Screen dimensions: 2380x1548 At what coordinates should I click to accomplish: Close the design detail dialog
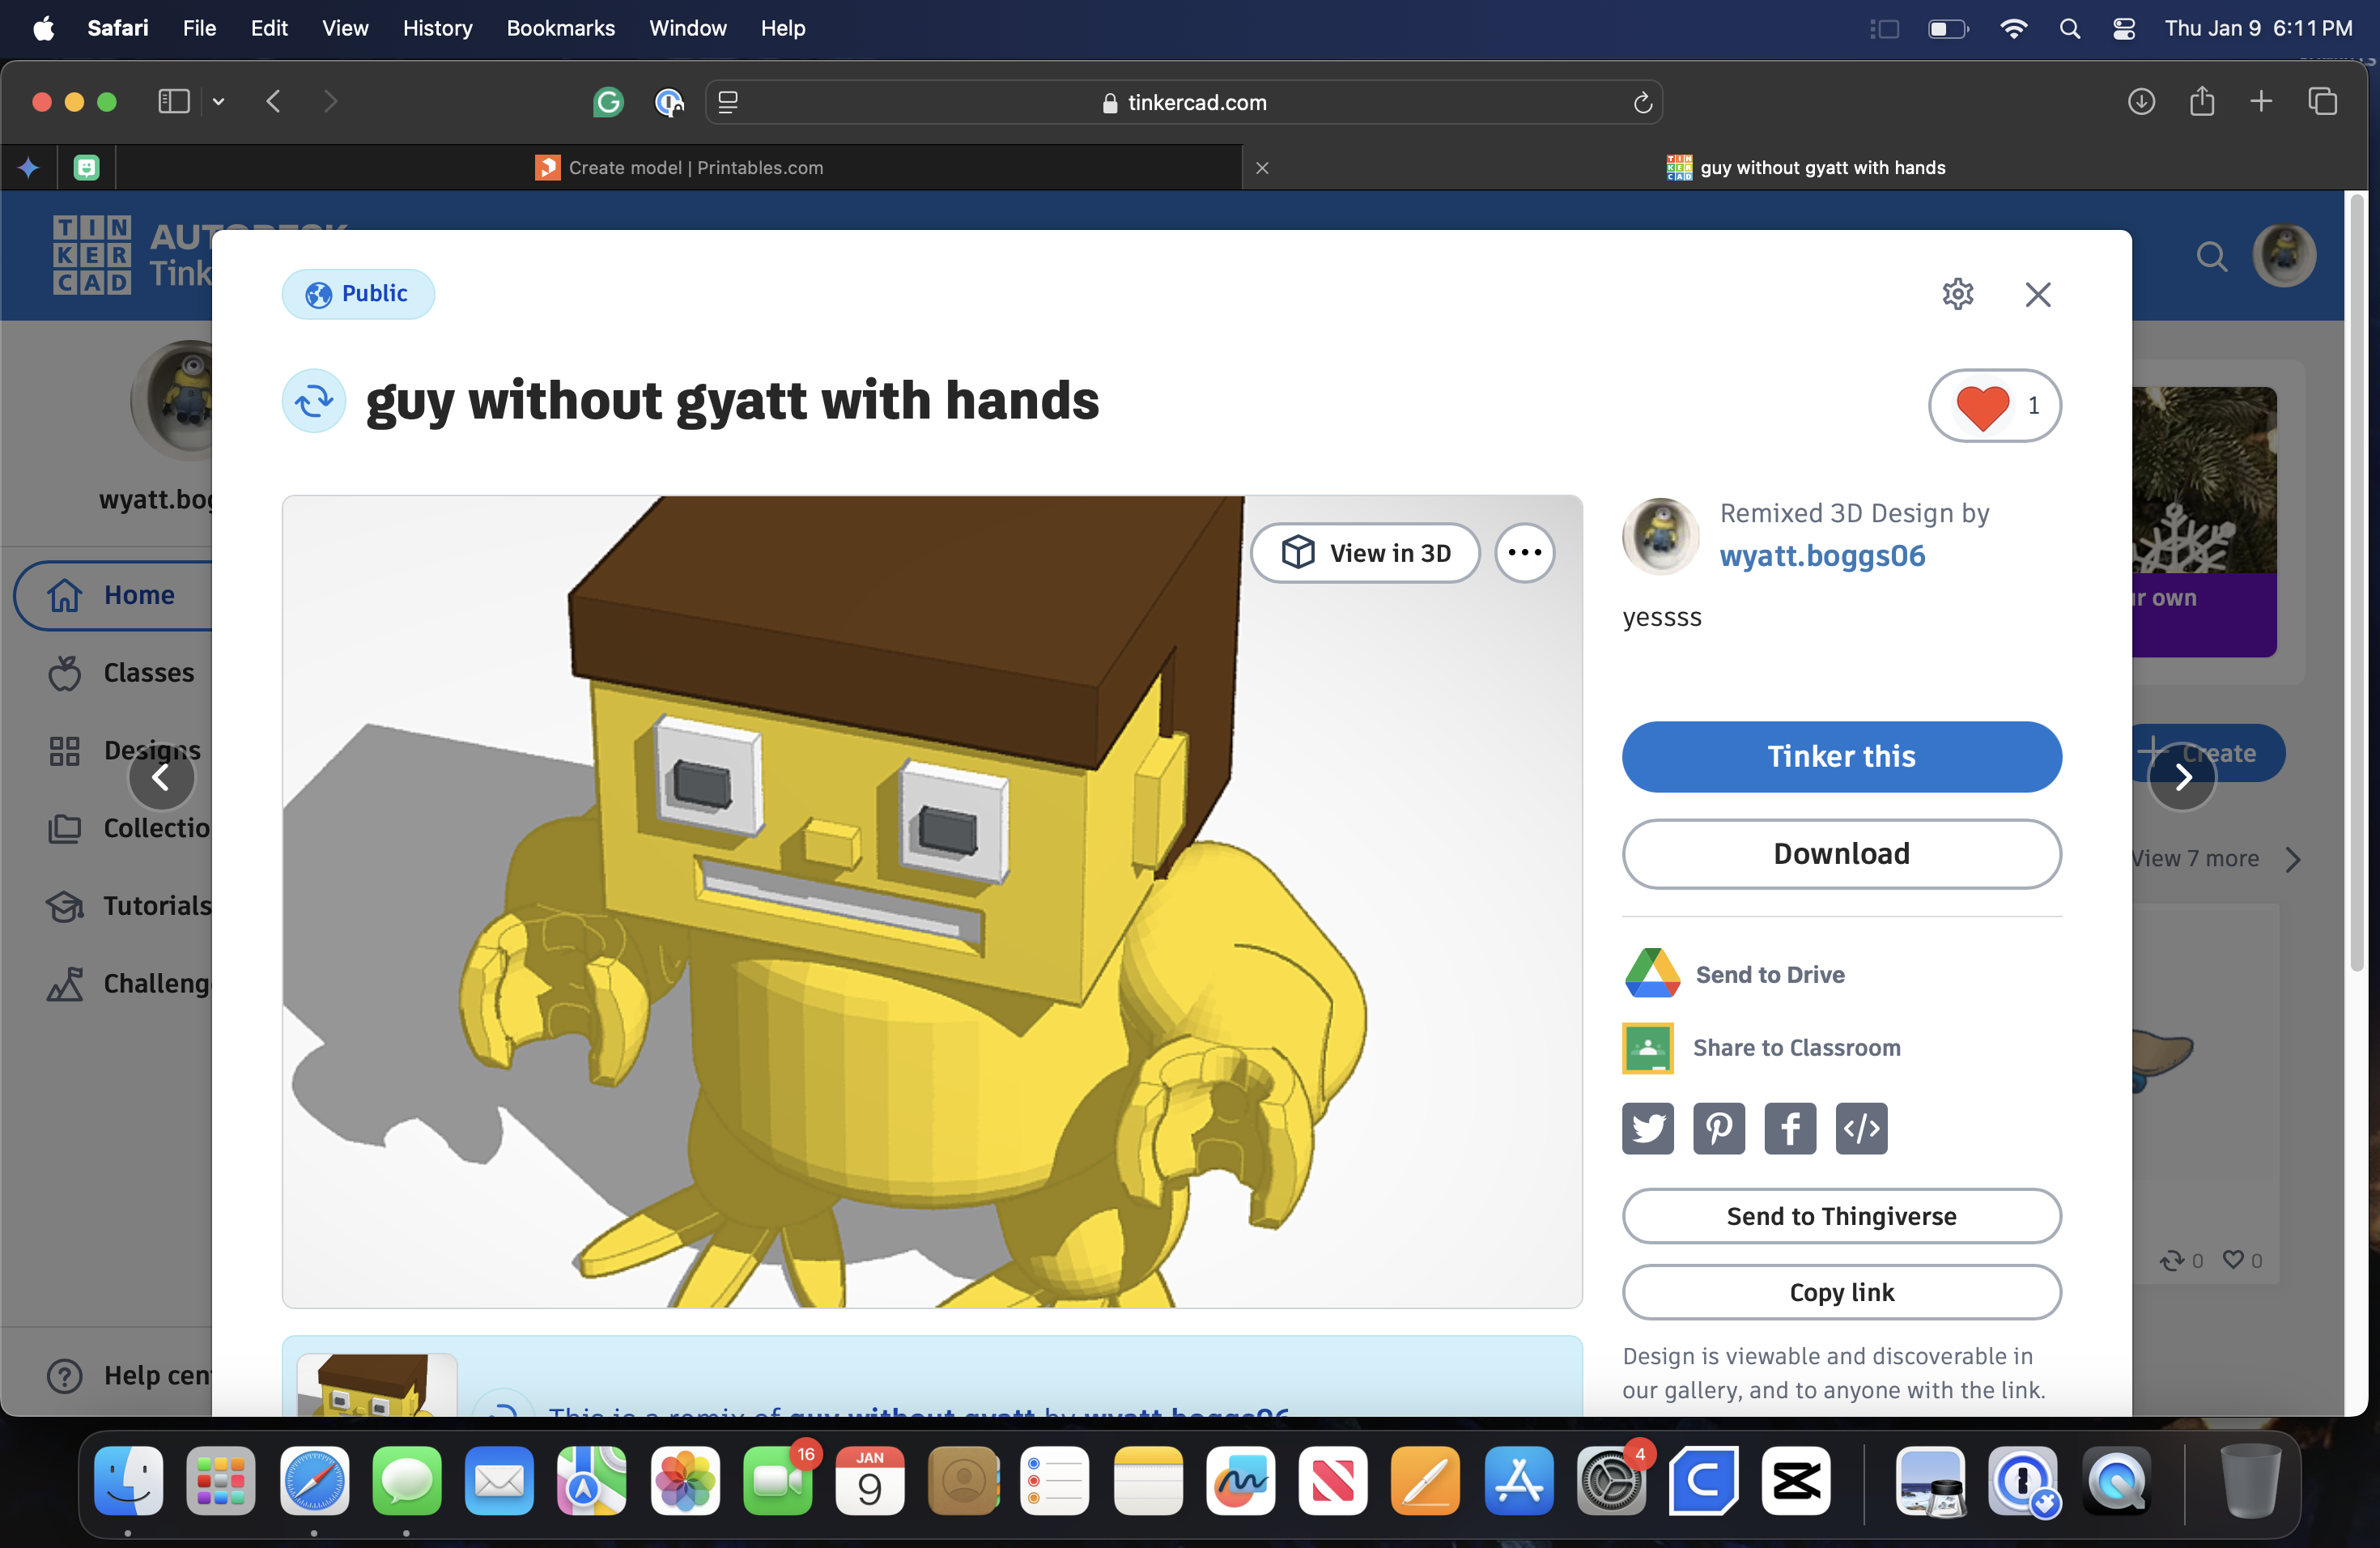pos(2037,294)
